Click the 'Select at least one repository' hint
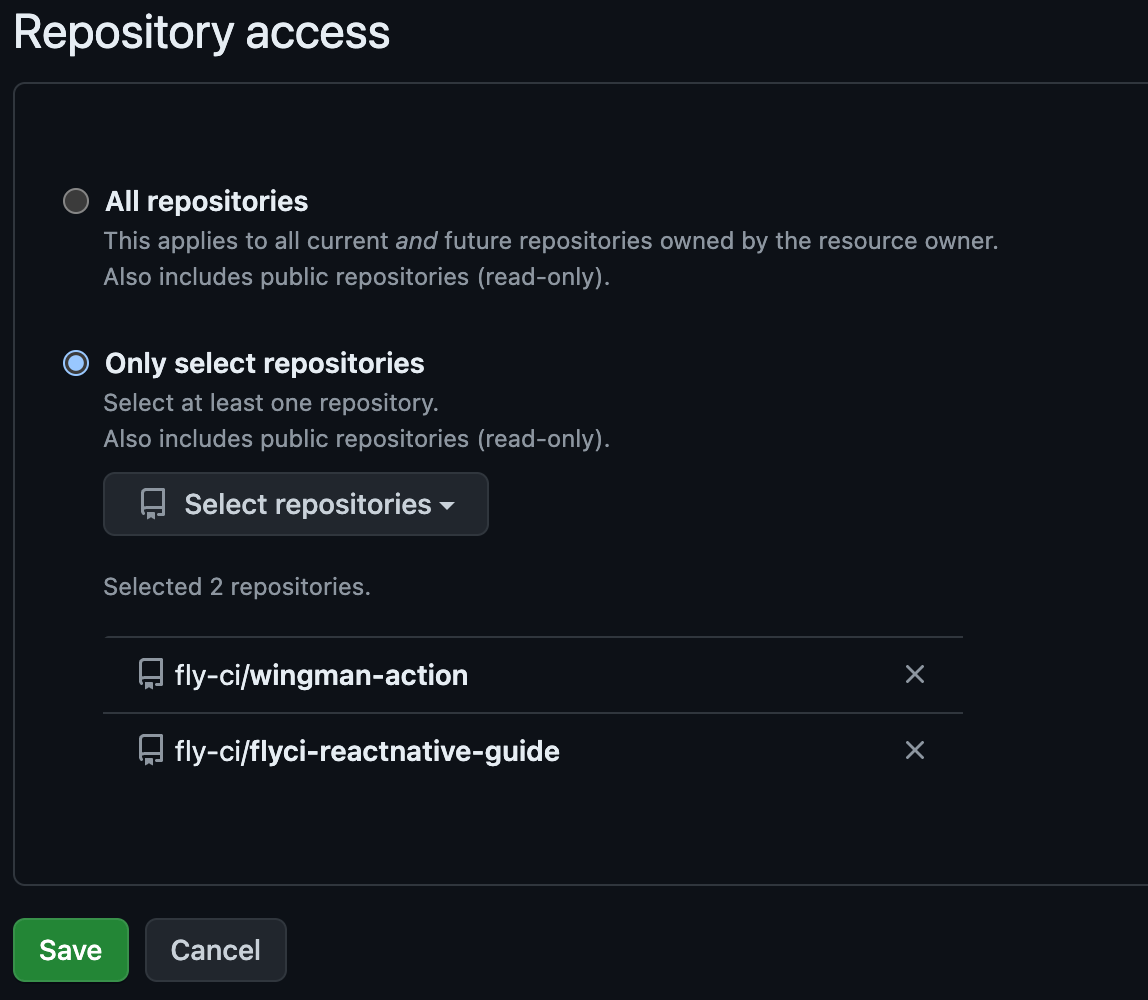The width and height of the screenshot is (1148, 1000). pos(271,403)
